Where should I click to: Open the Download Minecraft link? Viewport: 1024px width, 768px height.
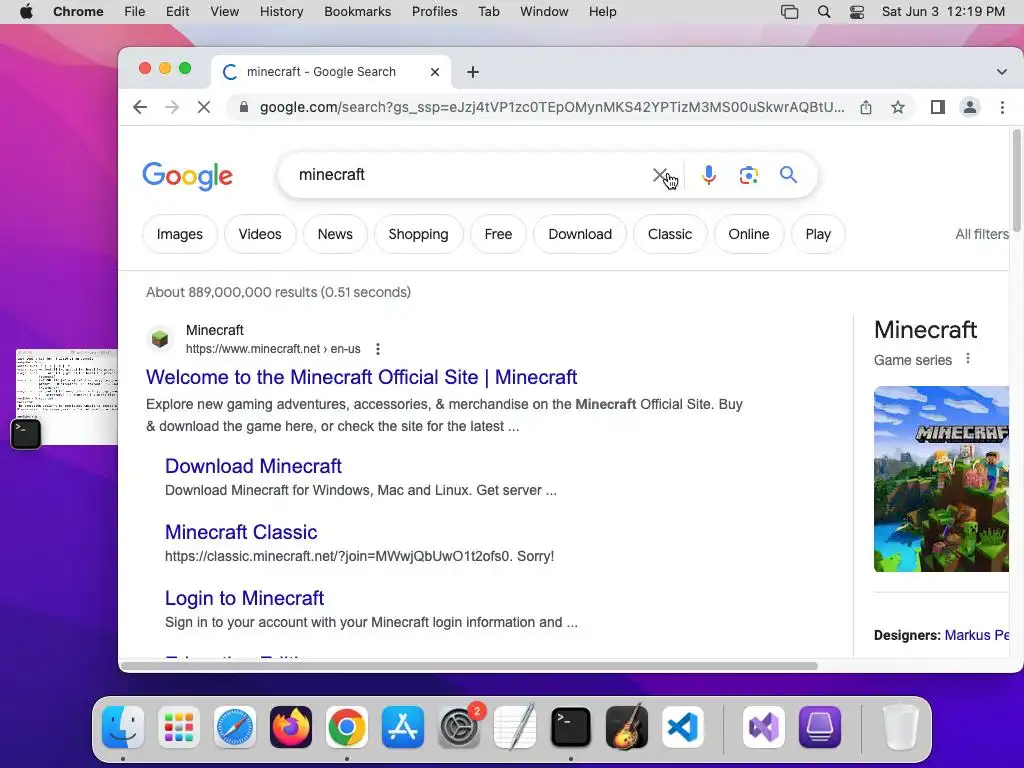(253, 466)
